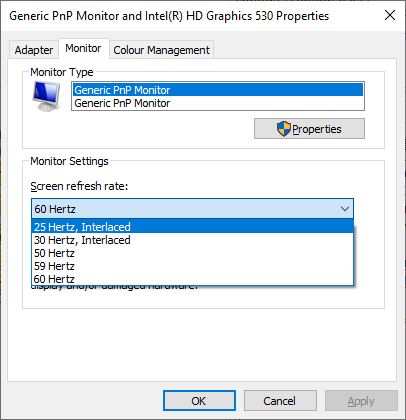The width and height of the screenshot is (406, 420).
Task: Click the UAC shield icon on Properties
Action: (x=284, y=129)
